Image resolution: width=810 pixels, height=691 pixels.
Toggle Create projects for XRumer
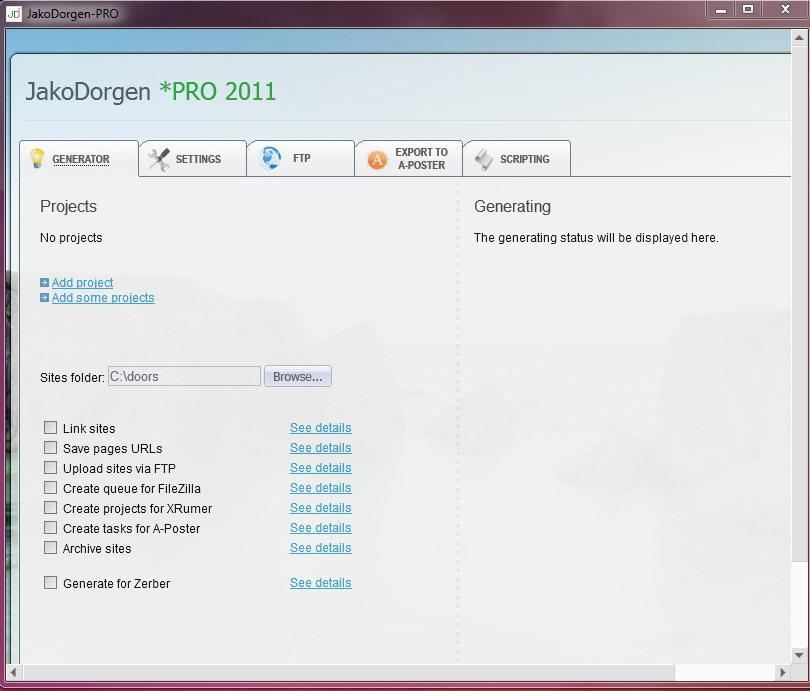(x=50, y=508)
